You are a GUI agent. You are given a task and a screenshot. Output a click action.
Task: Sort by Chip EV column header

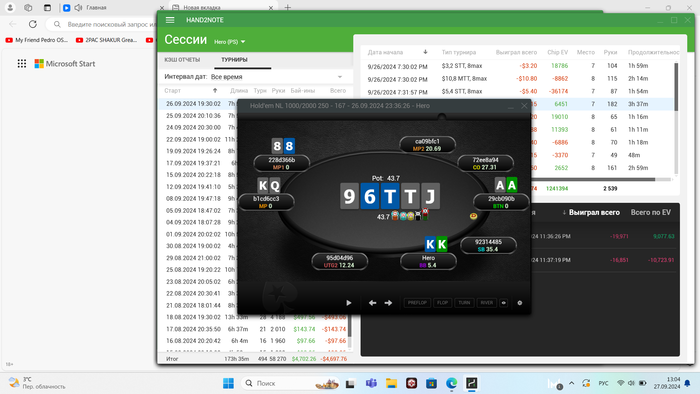coord(558,52)
